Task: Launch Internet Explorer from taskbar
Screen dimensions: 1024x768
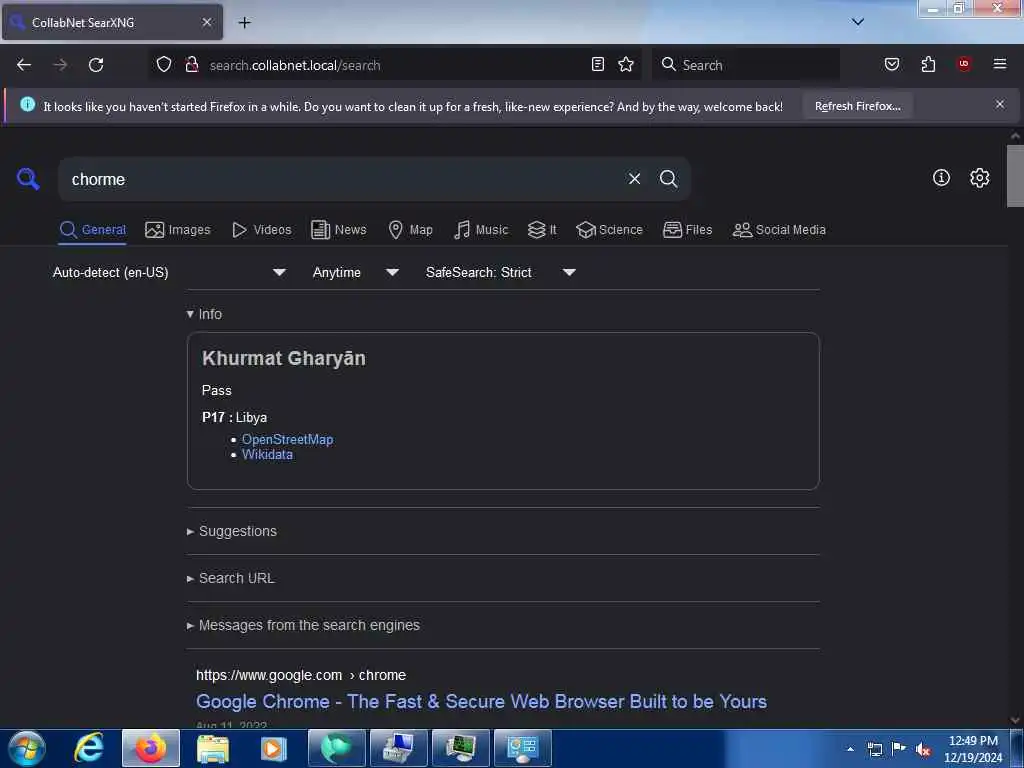Action: click(x=89, y=748)
